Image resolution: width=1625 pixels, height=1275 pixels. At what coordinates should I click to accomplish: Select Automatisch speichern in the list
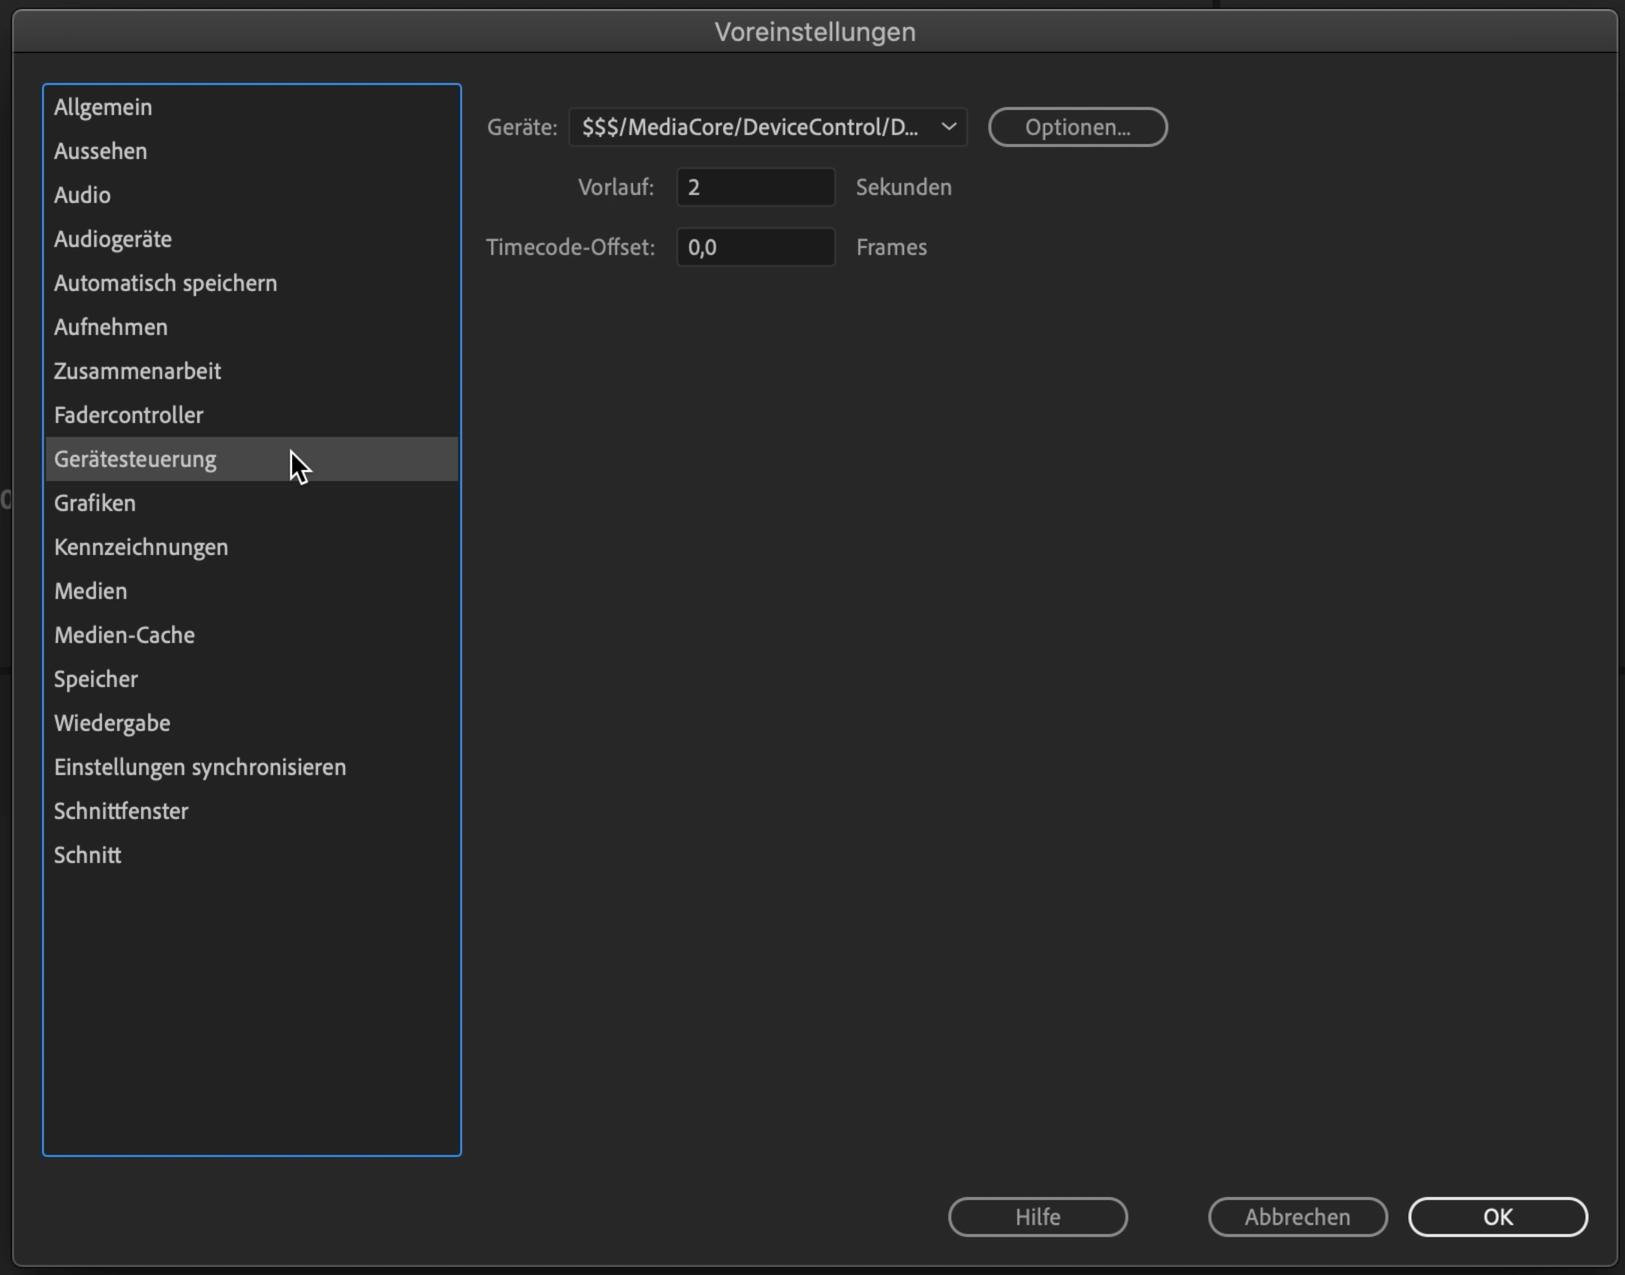pos(165,283)
